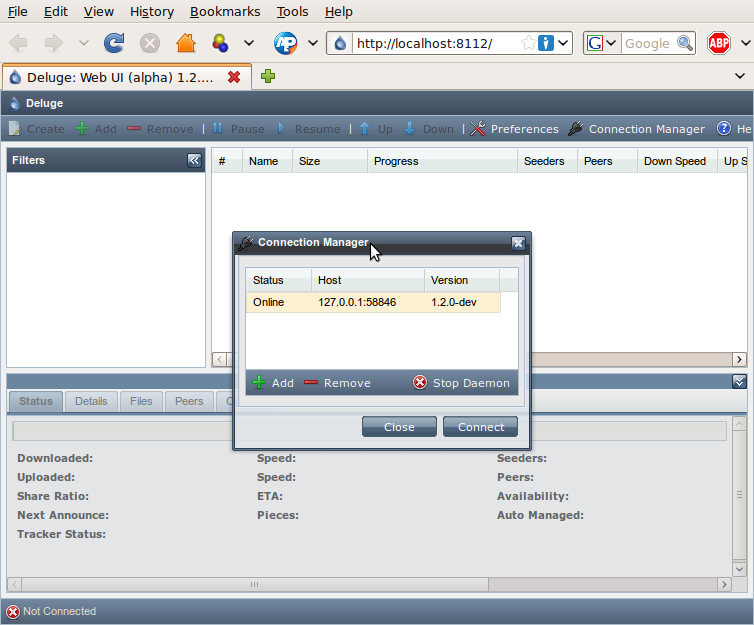The height and width of the screenshot is (625, 754).
Task: Switch to the Files tab
Action: pos(141,401)
